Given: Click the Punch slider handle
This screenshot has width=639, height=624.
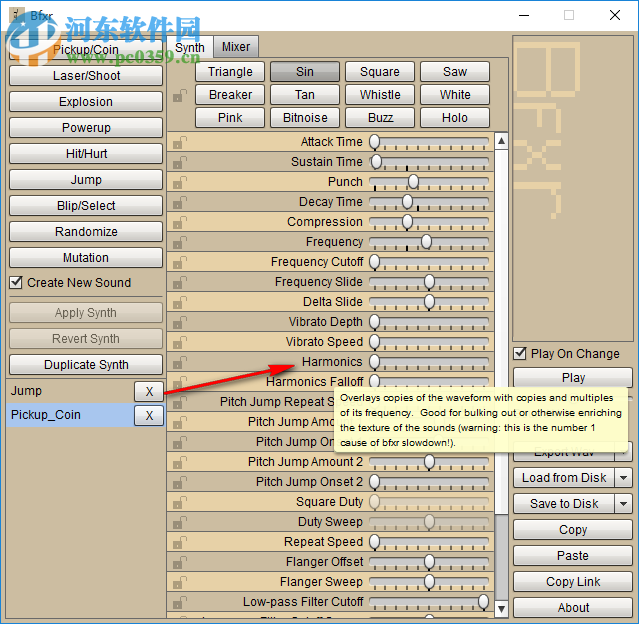Looking at the screenshot, I should [413, 182].
